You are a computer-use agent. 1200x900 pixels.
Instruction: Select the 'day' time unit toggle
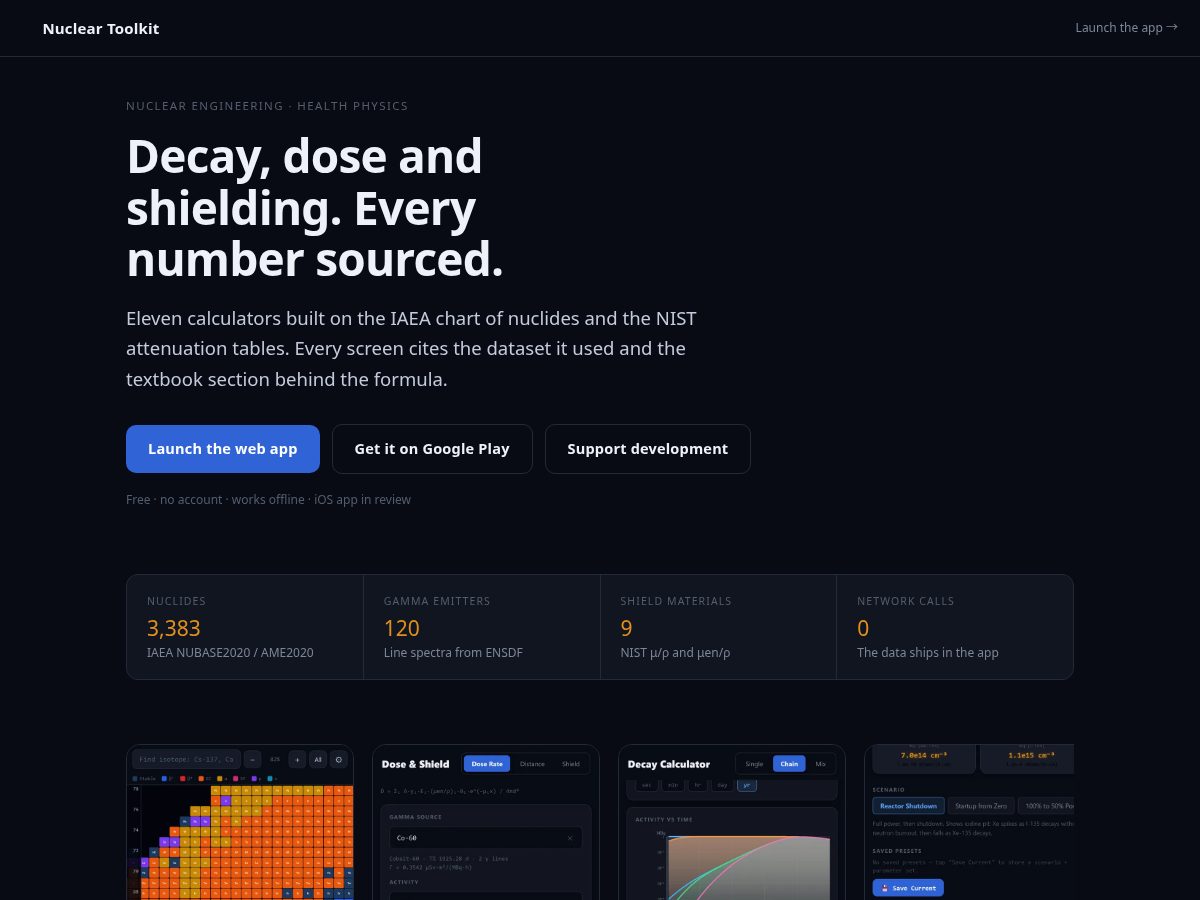722,786
